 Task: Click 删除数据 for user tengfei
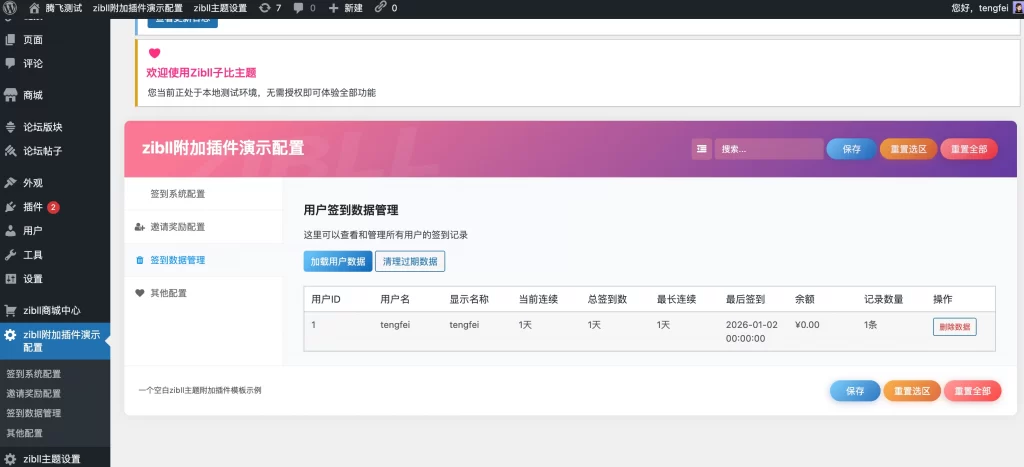point(955,327)
